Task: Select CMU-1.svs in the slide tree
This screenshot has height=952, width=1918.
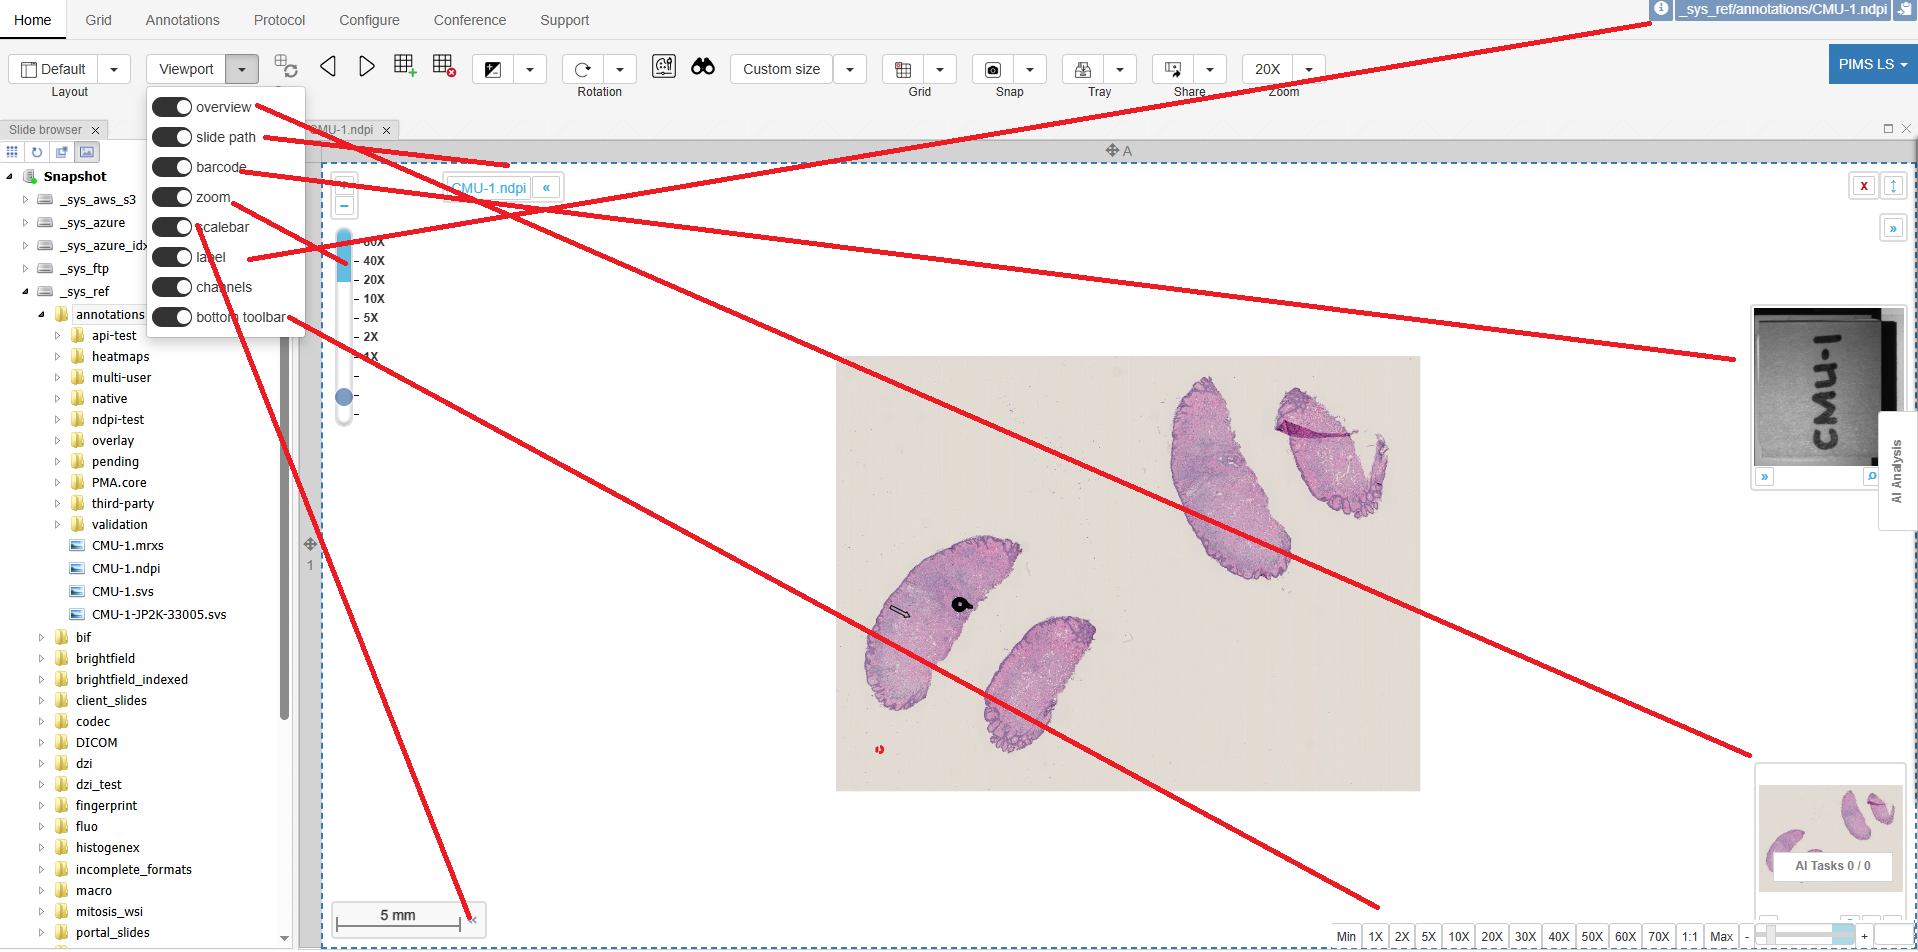Action: click(x=122, y=592)
